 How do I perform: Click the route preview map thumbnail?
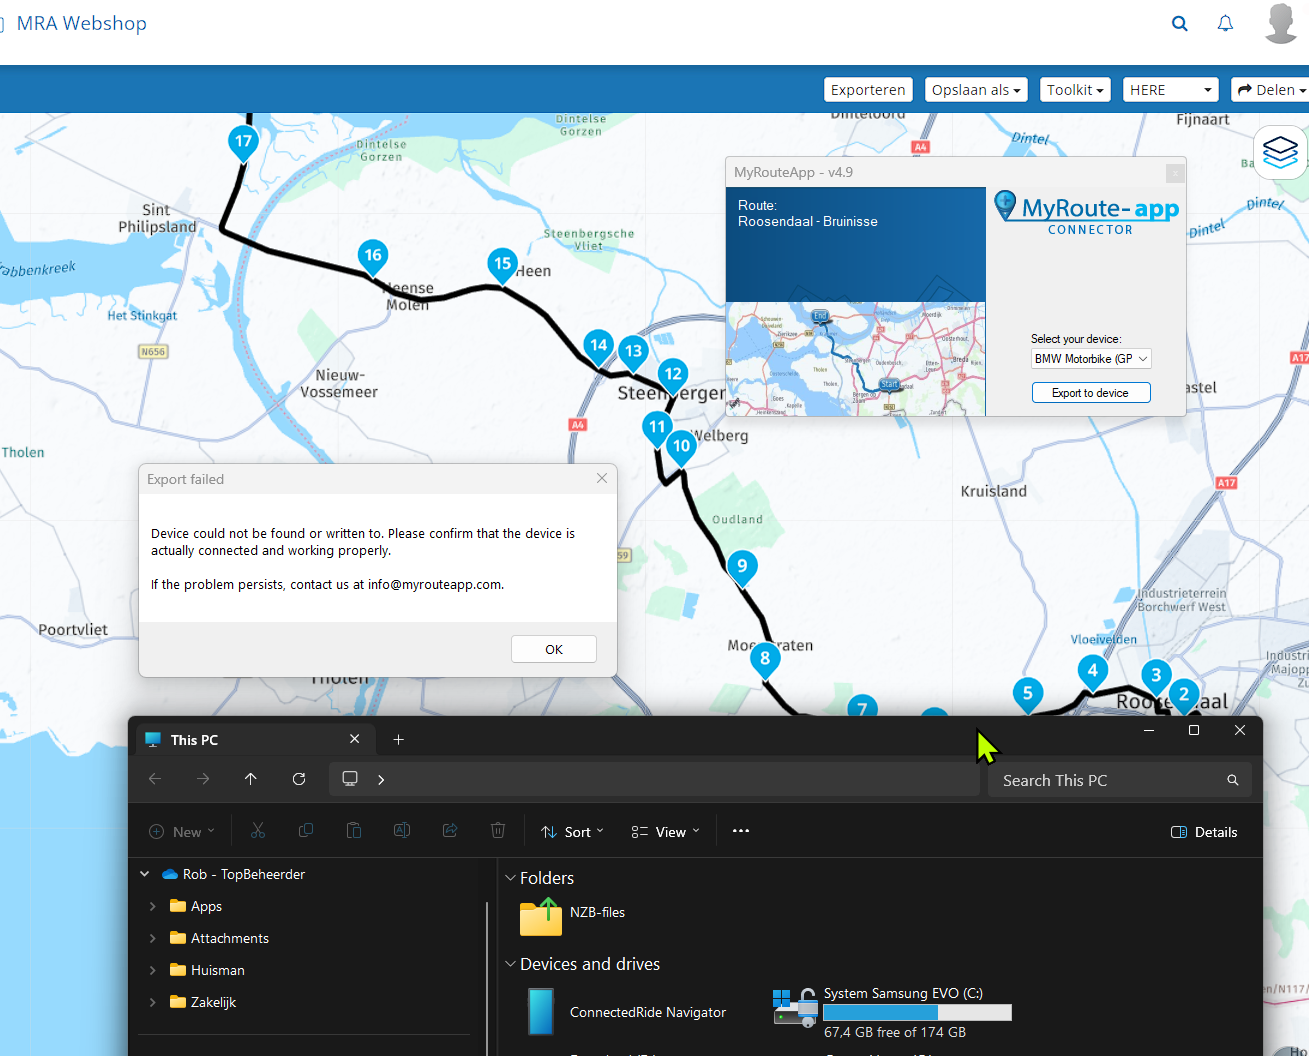coord(856,359)
